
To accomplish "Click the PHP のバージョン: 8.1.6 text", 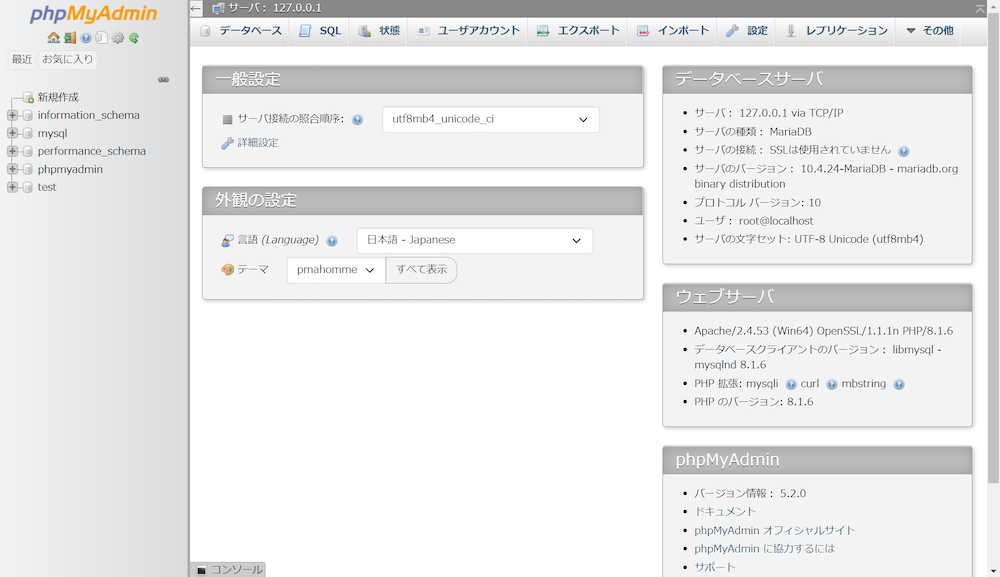I will point(754,402).
